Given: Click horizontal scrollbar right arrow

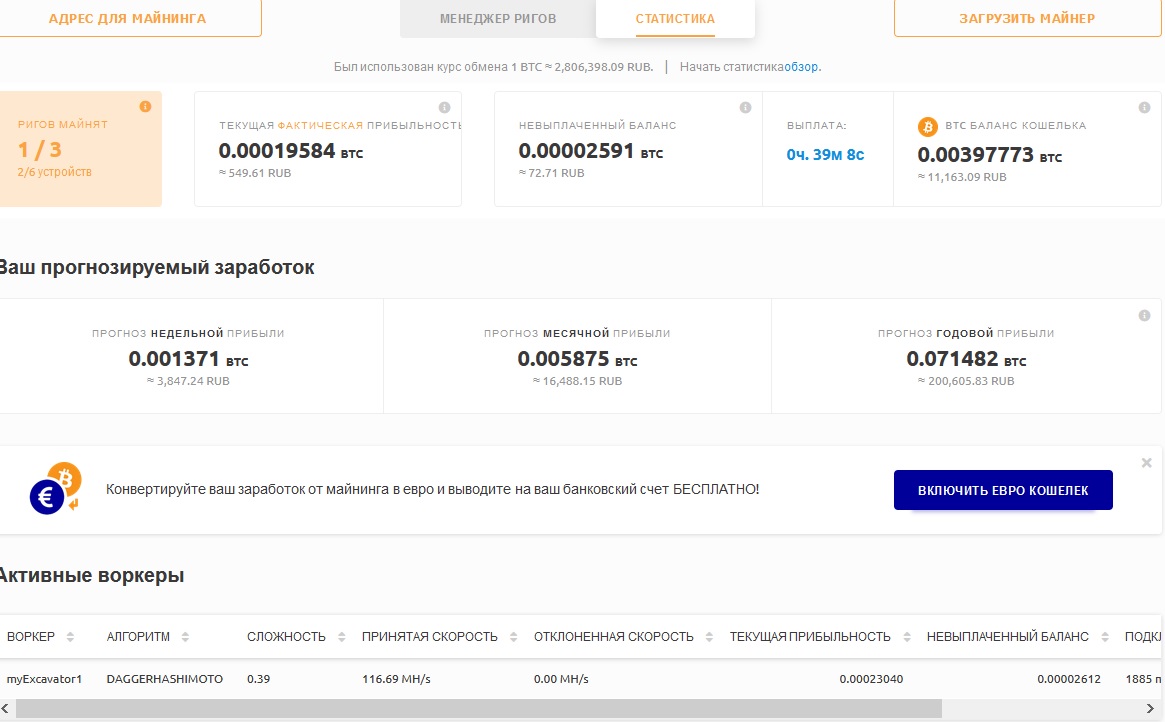Looking at the screenshot, I should pyautogui.click(x=1150, y=709).
